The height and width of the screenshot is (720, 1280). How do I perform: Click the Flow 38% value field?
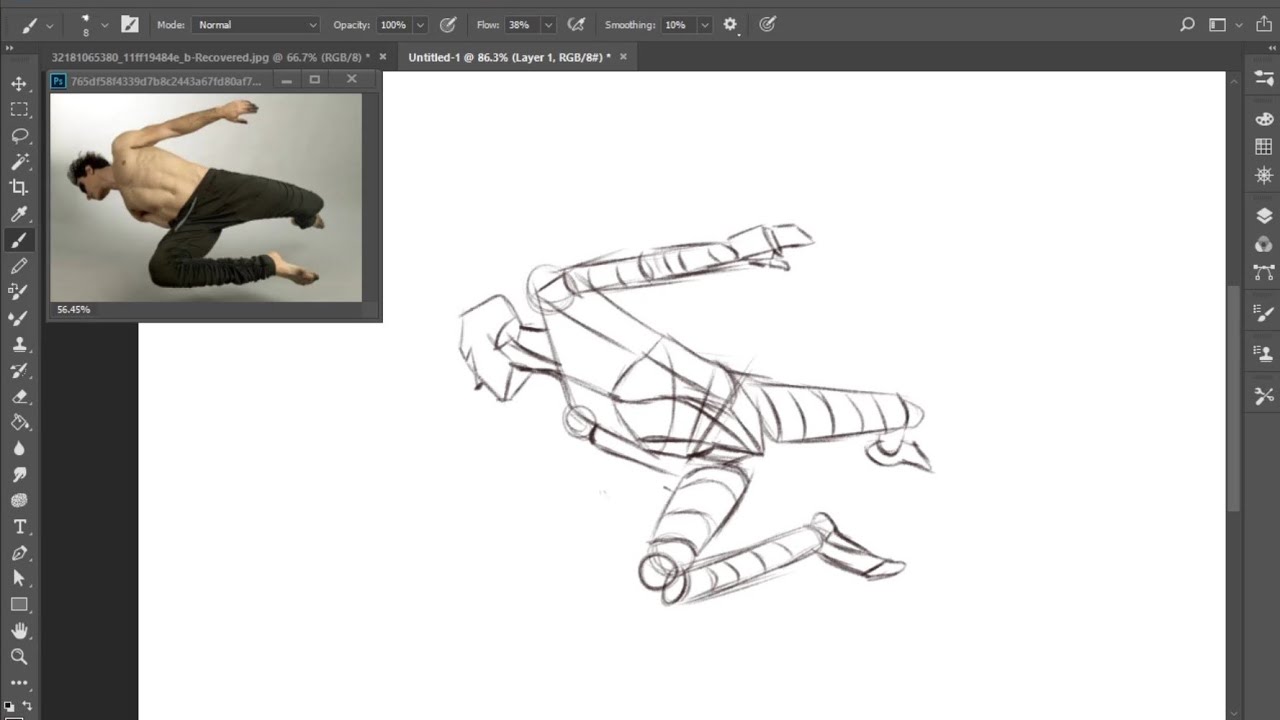tap(521, 25)
